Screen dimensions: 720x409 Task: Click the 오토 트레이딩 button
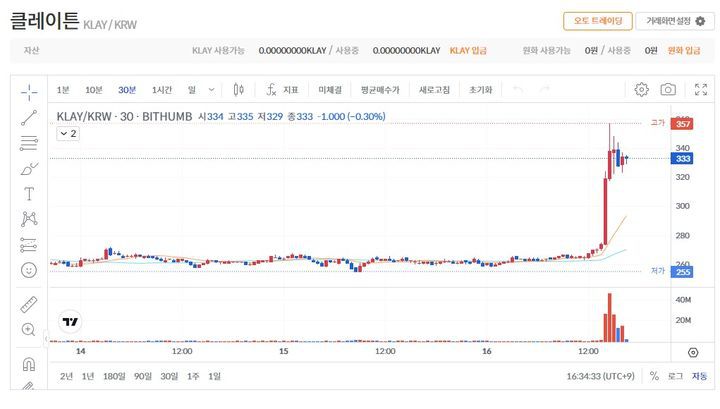pyautogui.click(x=597, y=21)
